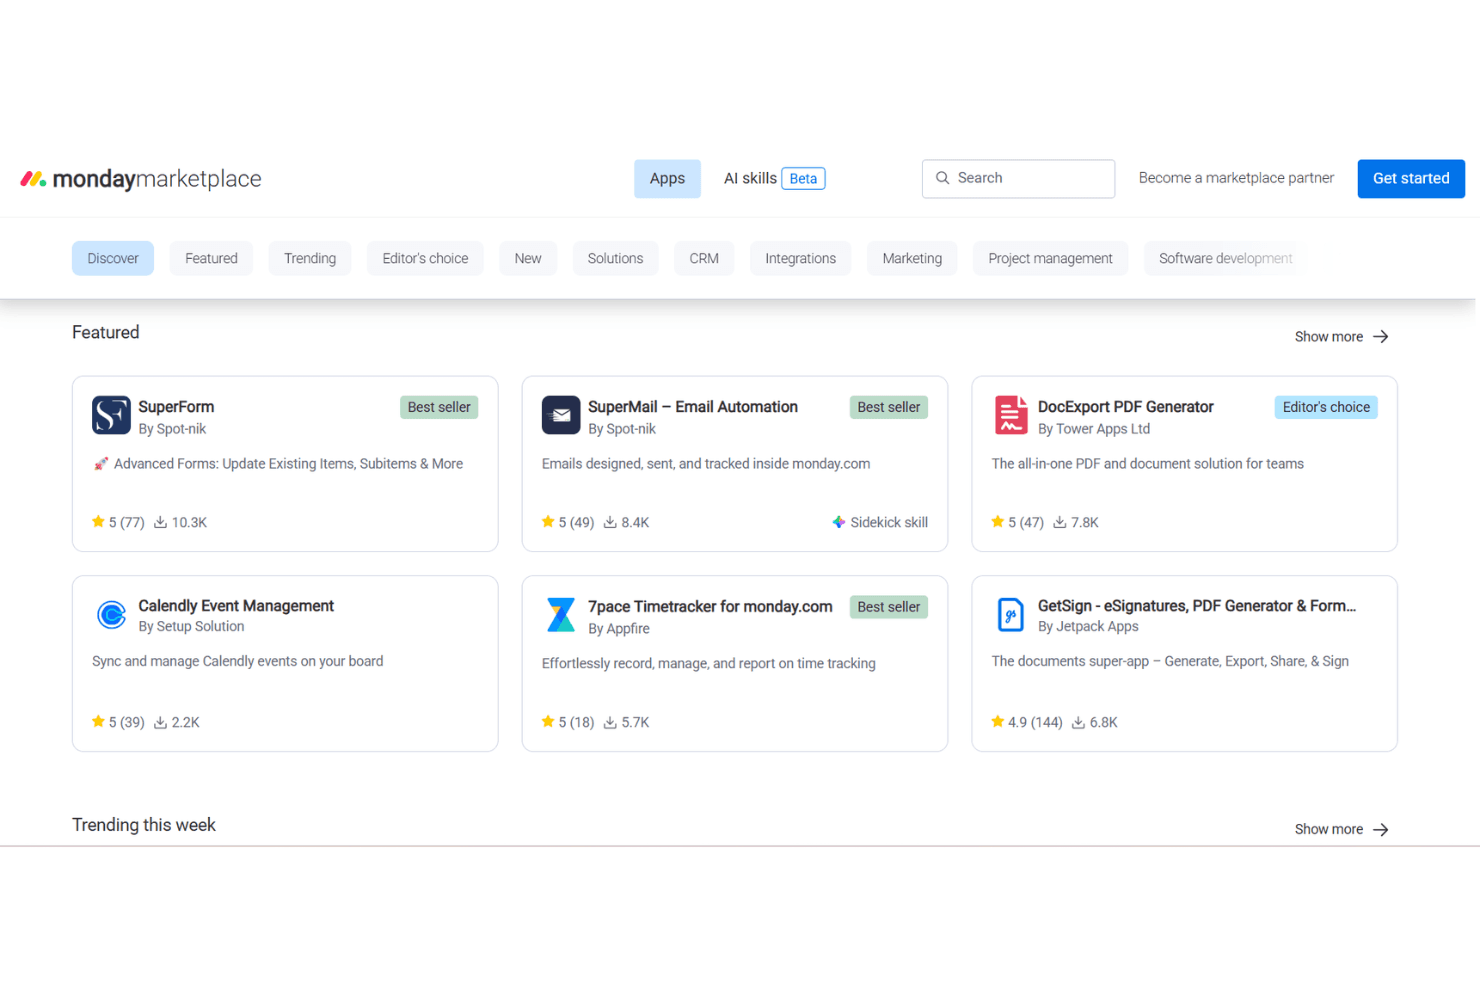The image size is (1480, 987).
Task: Select the New category filter
Action: point(528,258)
